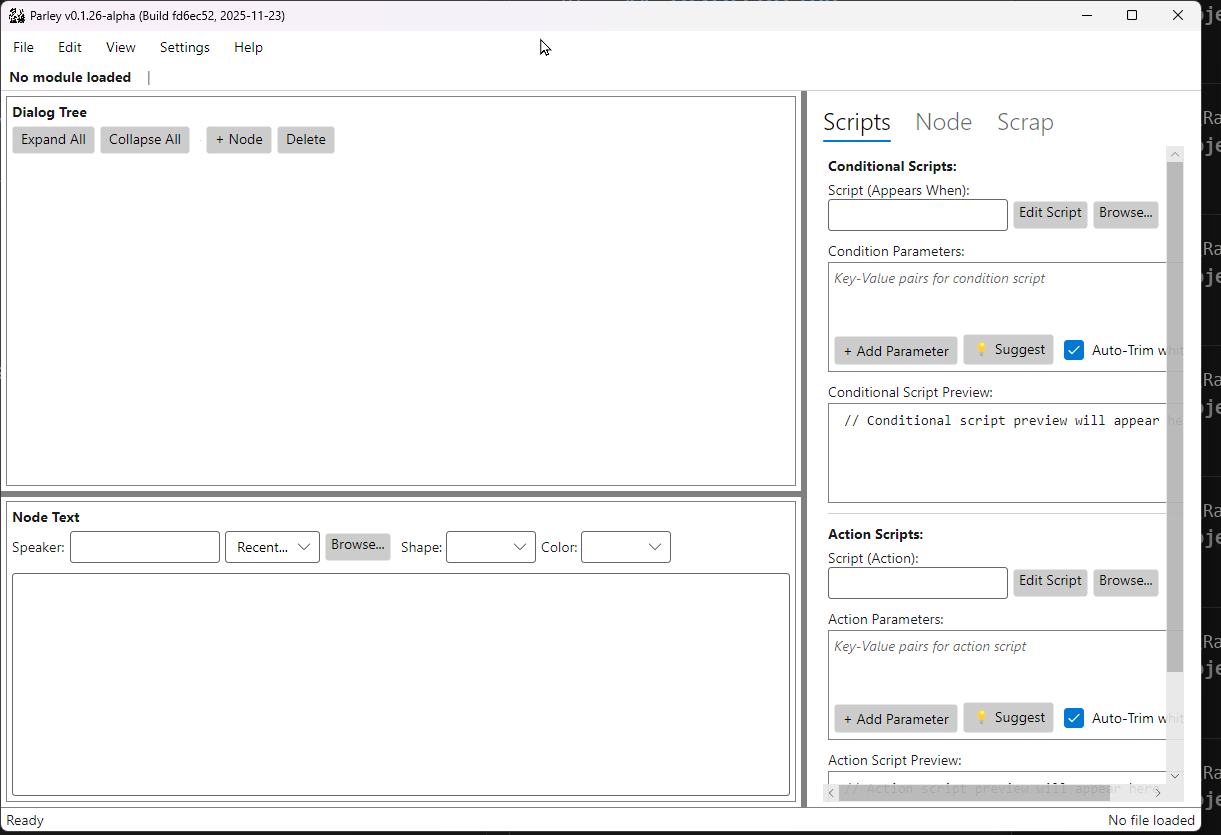Click the horizontal scroll right arrow in Scripts panel

pyautogui.click(x=1158, y=793)
